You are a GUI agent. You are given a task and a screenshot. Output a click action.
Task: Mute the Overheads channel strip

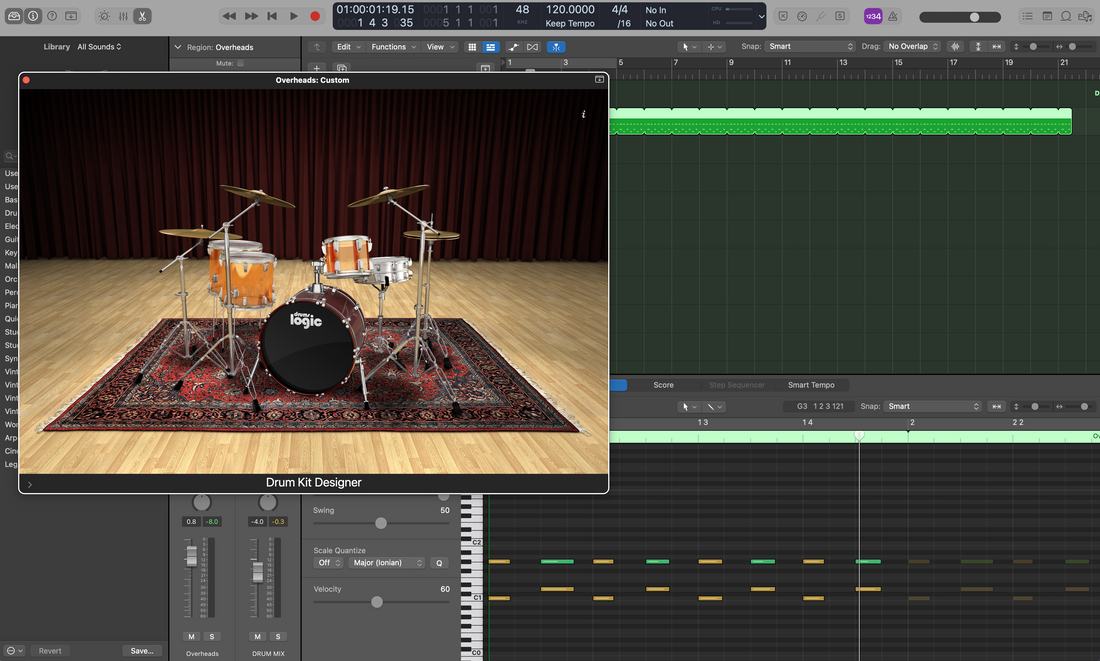pyautogui.click(x=191, y=636)
